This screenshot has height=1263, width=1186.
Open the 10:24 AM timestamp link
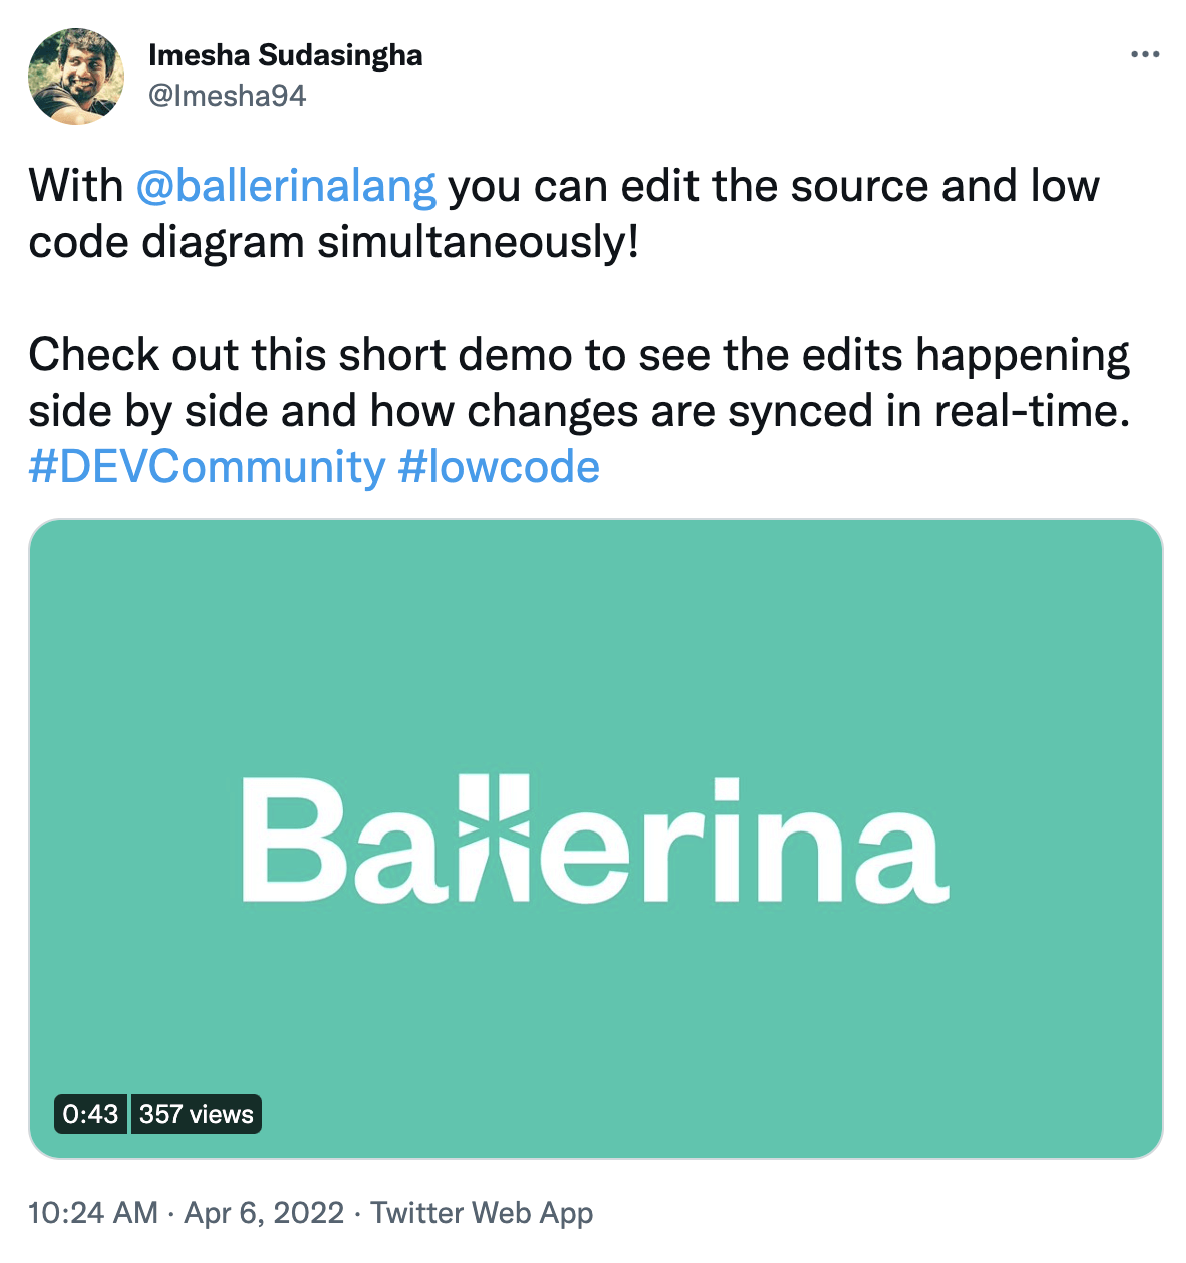tap(93, 1213)
